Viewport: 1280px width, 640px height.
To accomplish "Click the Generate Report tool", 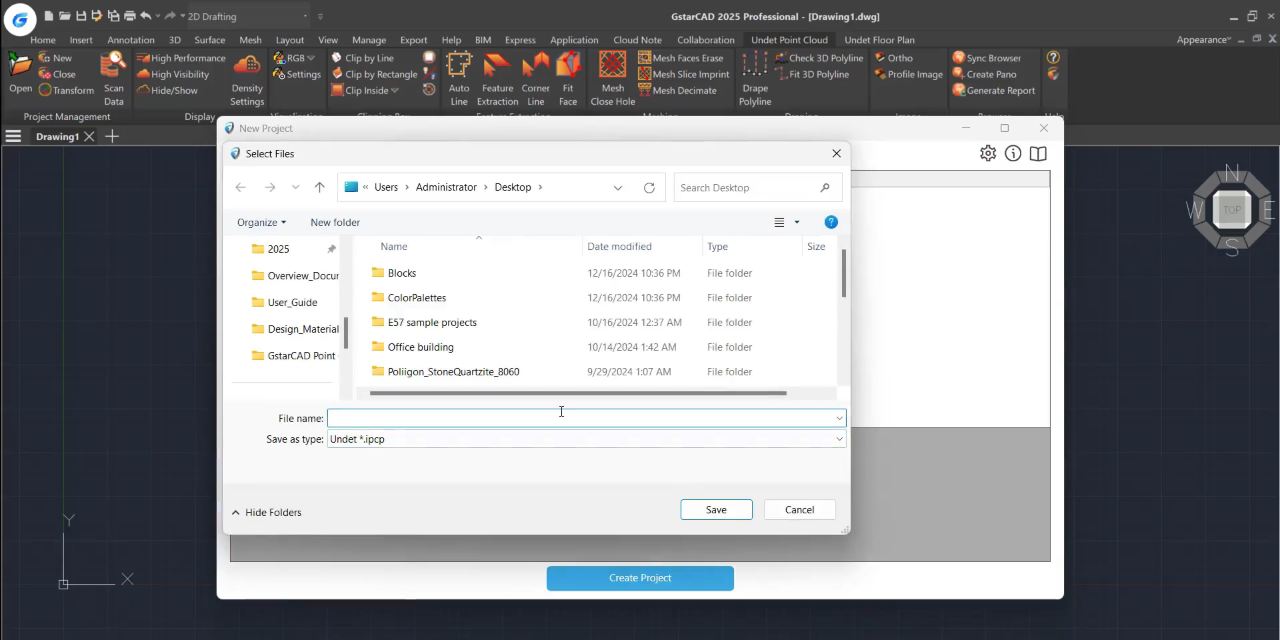I will click(994, 90).
